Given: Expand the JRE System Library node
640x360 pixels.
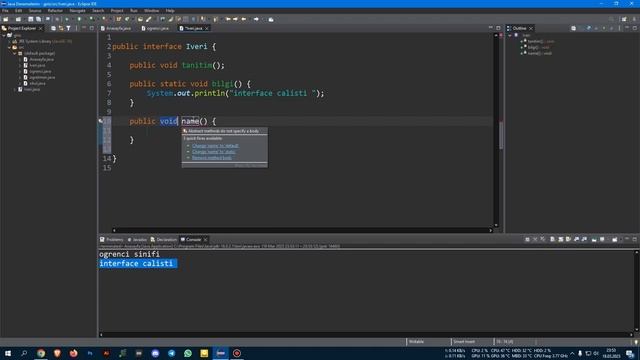Looking at the screenshot, I should point(9,41).
